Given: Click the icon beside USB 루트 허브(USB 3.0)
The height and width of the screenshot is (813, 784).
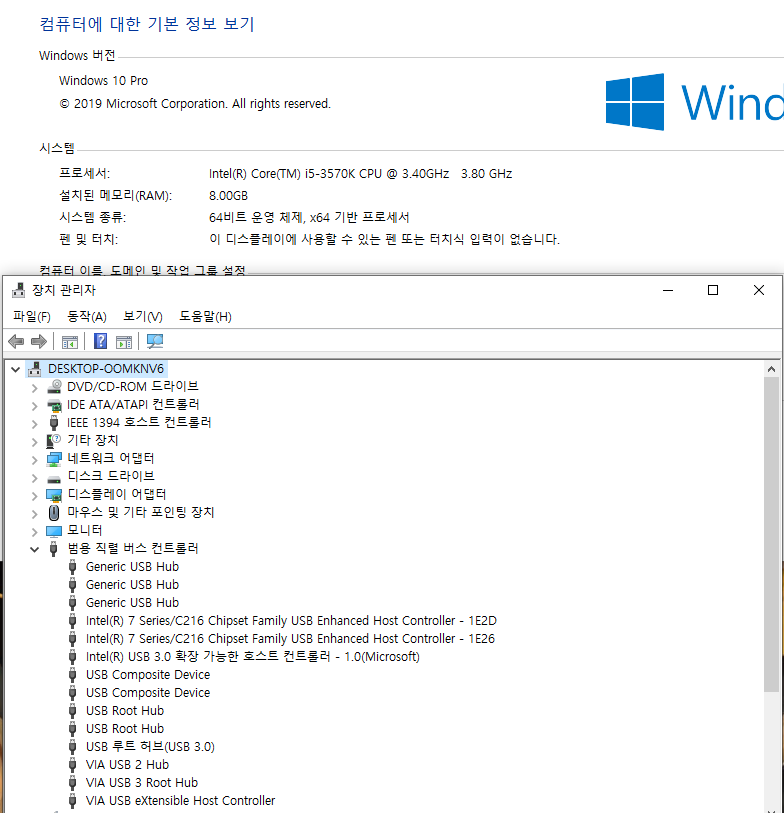Looking at the screenshot, I should [x=73, y=747].
